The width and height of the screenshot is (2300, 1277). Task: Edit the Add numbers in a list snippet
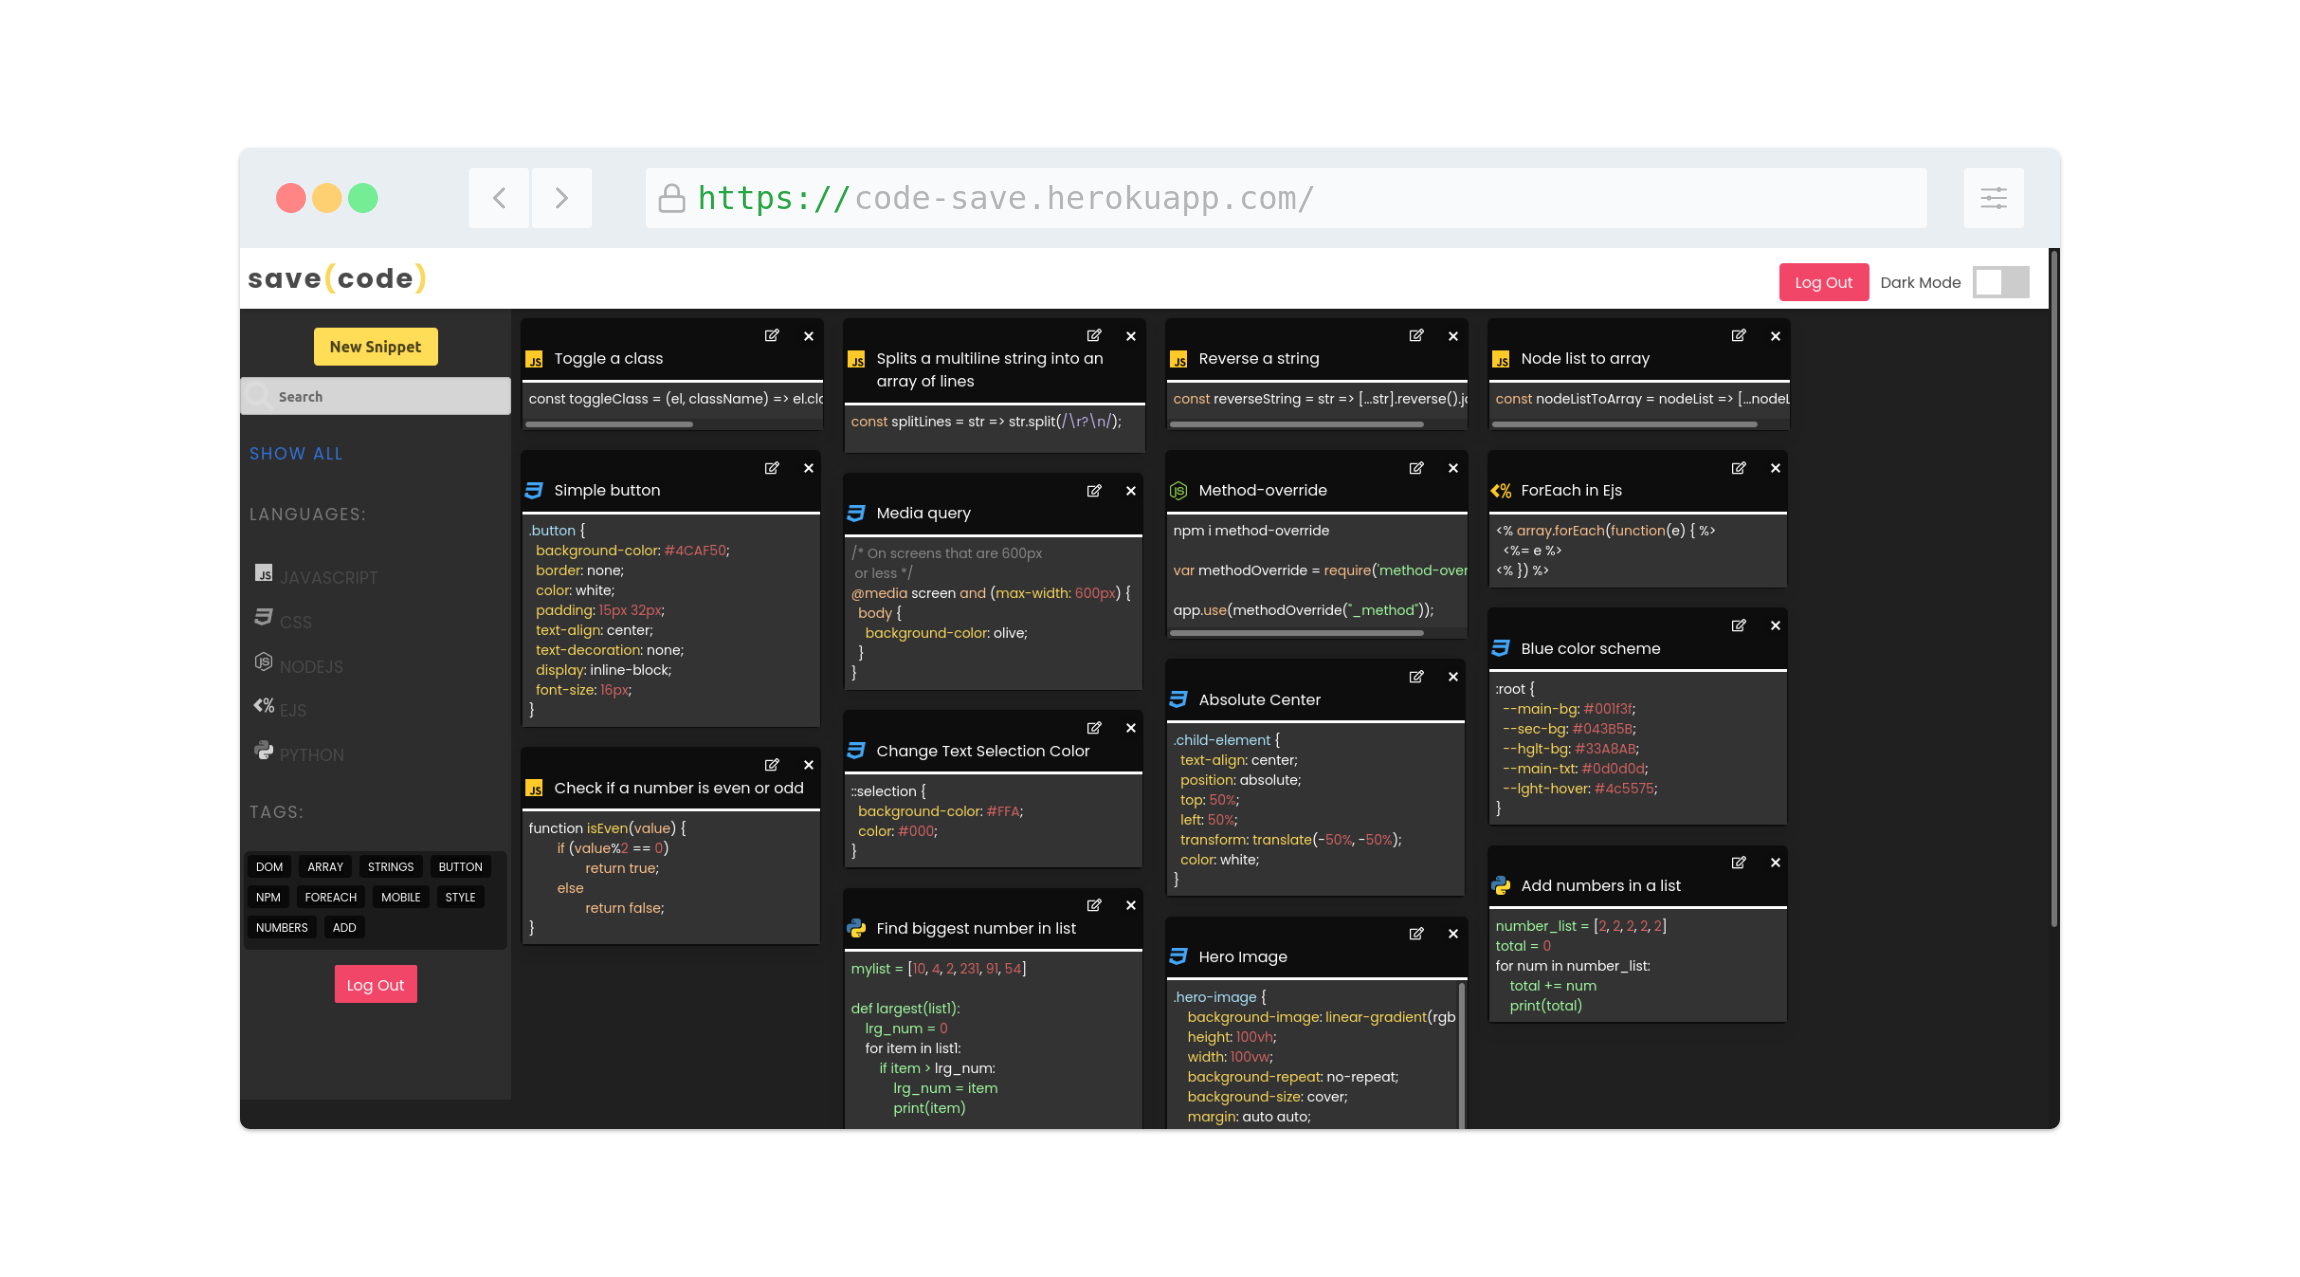click(x=1739, y=863)
